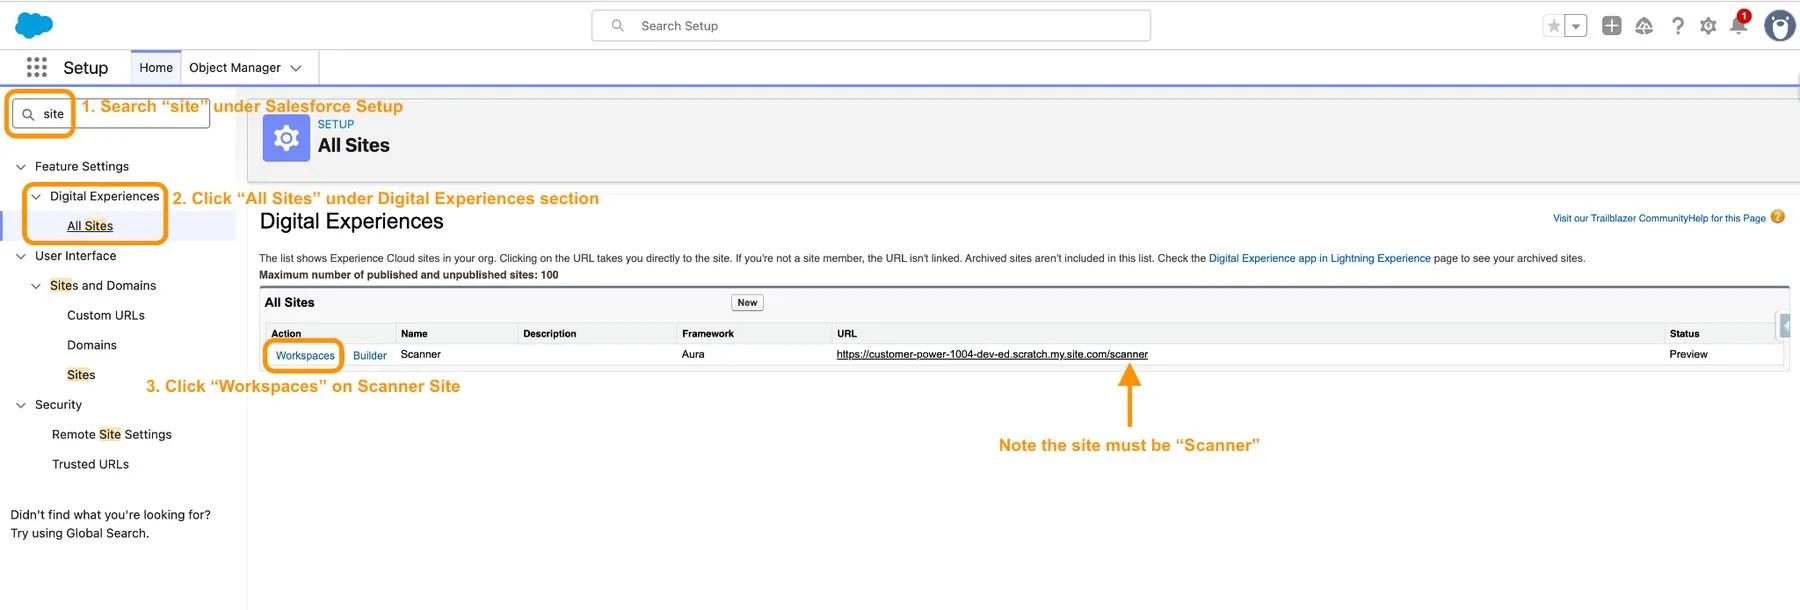Viewport: 1800px width, 610px height.
Task: Collapse the Sites and Domains node
Action: (x=36, y=286)
